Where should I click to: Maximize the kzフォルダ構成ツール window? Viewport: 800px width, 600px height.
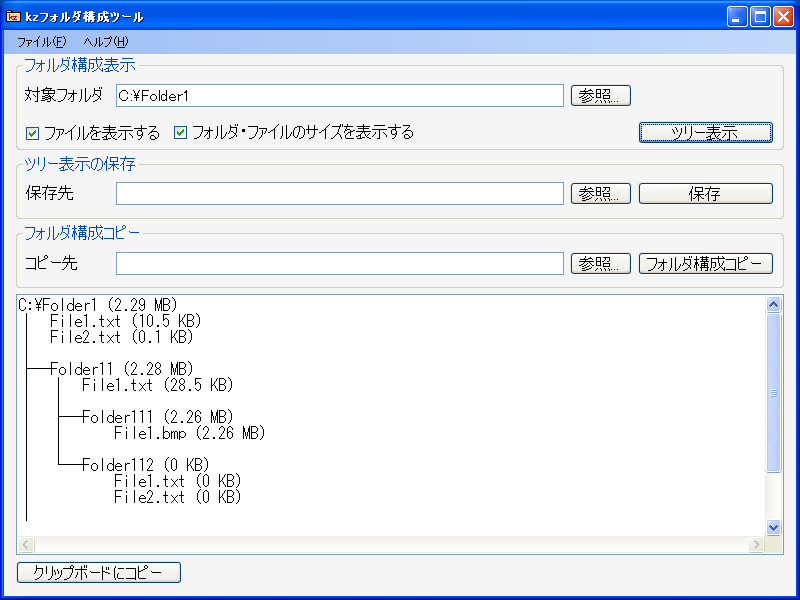tap(760, 17)
